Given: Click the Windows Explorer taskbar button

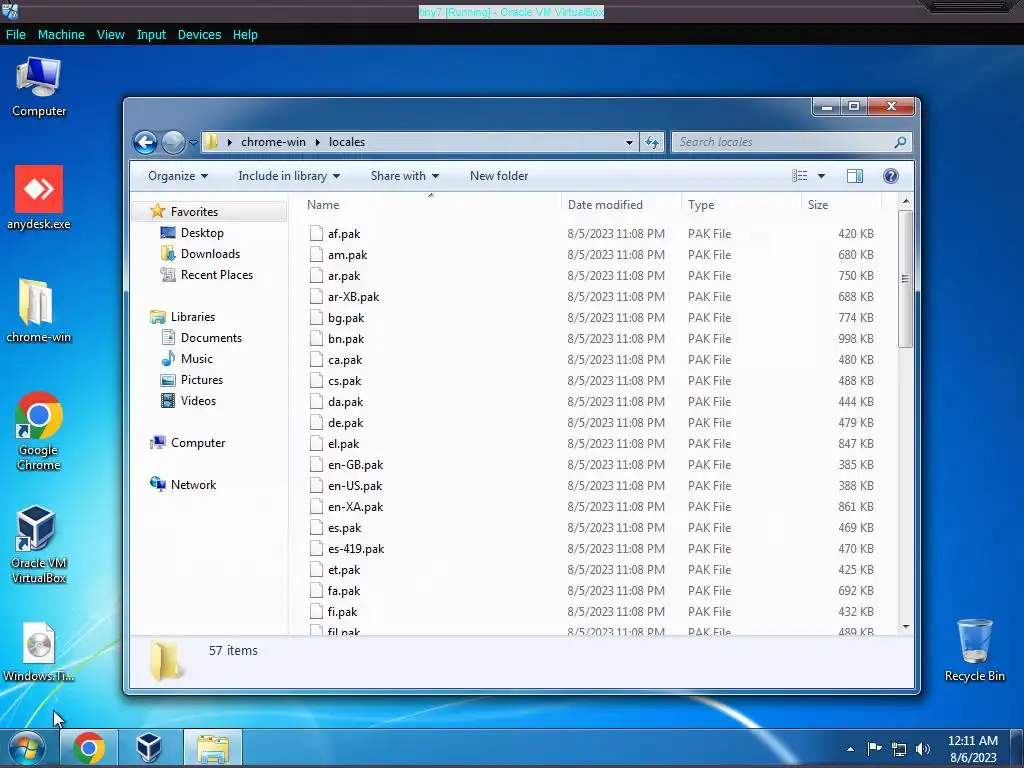Looking at the screenshot, I should [213, 748].
